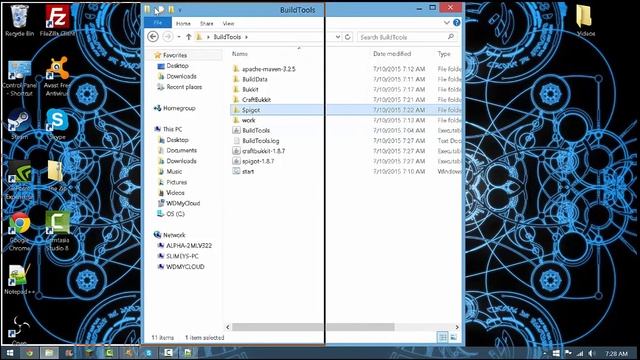This screenshot has height=360, width=640.
Task: Click the Forward arrow in Explorer
Action: click(167, 37)
